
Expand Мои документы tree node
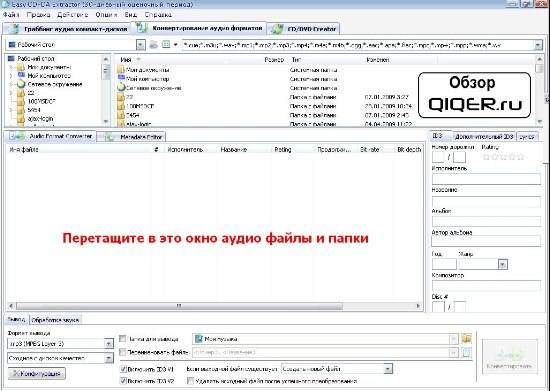pos(11,67)
